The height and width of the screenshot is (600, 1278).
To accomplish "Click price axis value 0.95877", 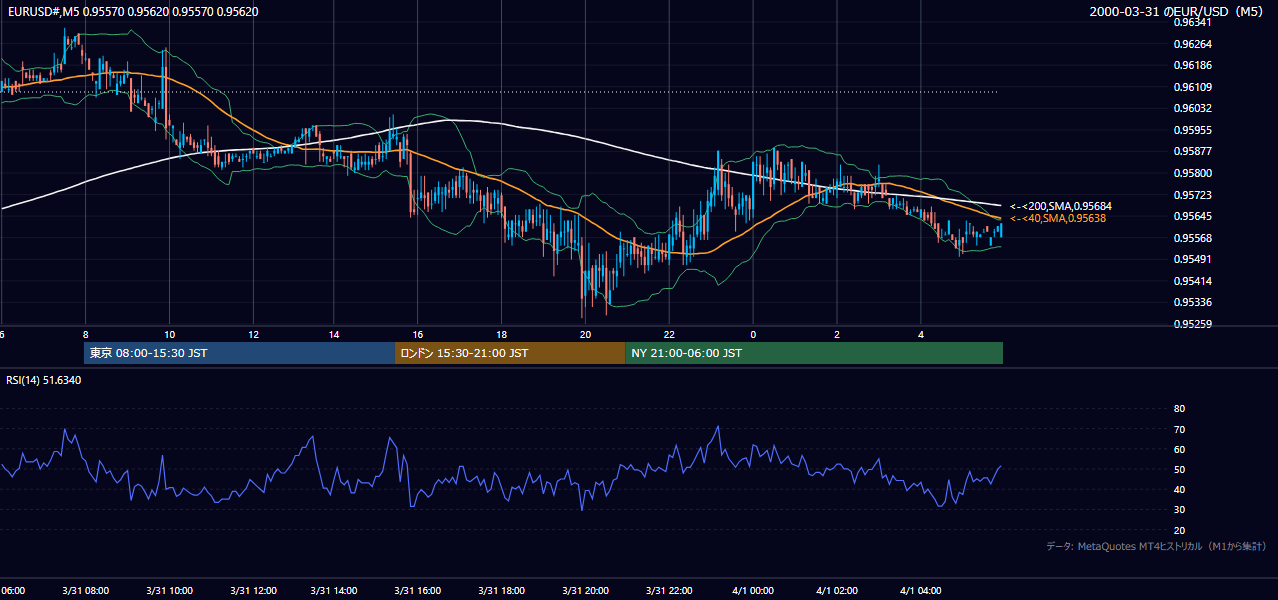I will [1192, 152].
